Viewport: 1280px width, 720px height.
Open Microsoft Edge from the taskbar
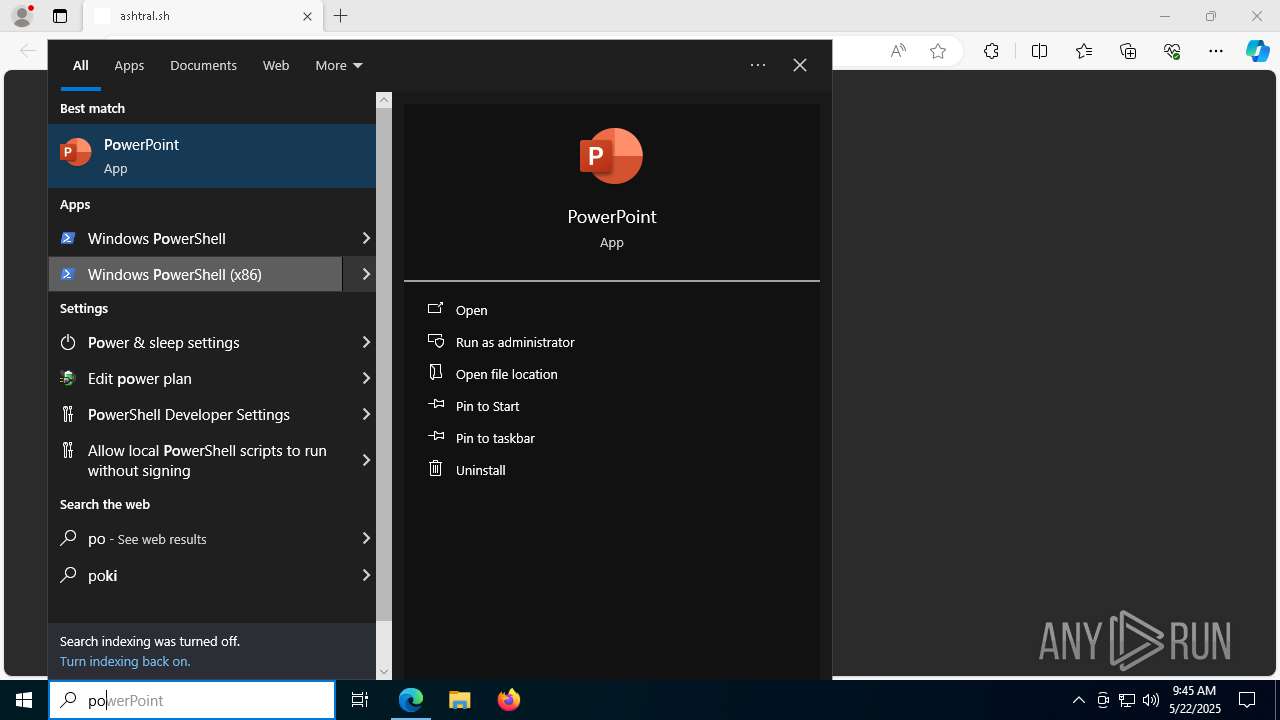coord(411,700)
